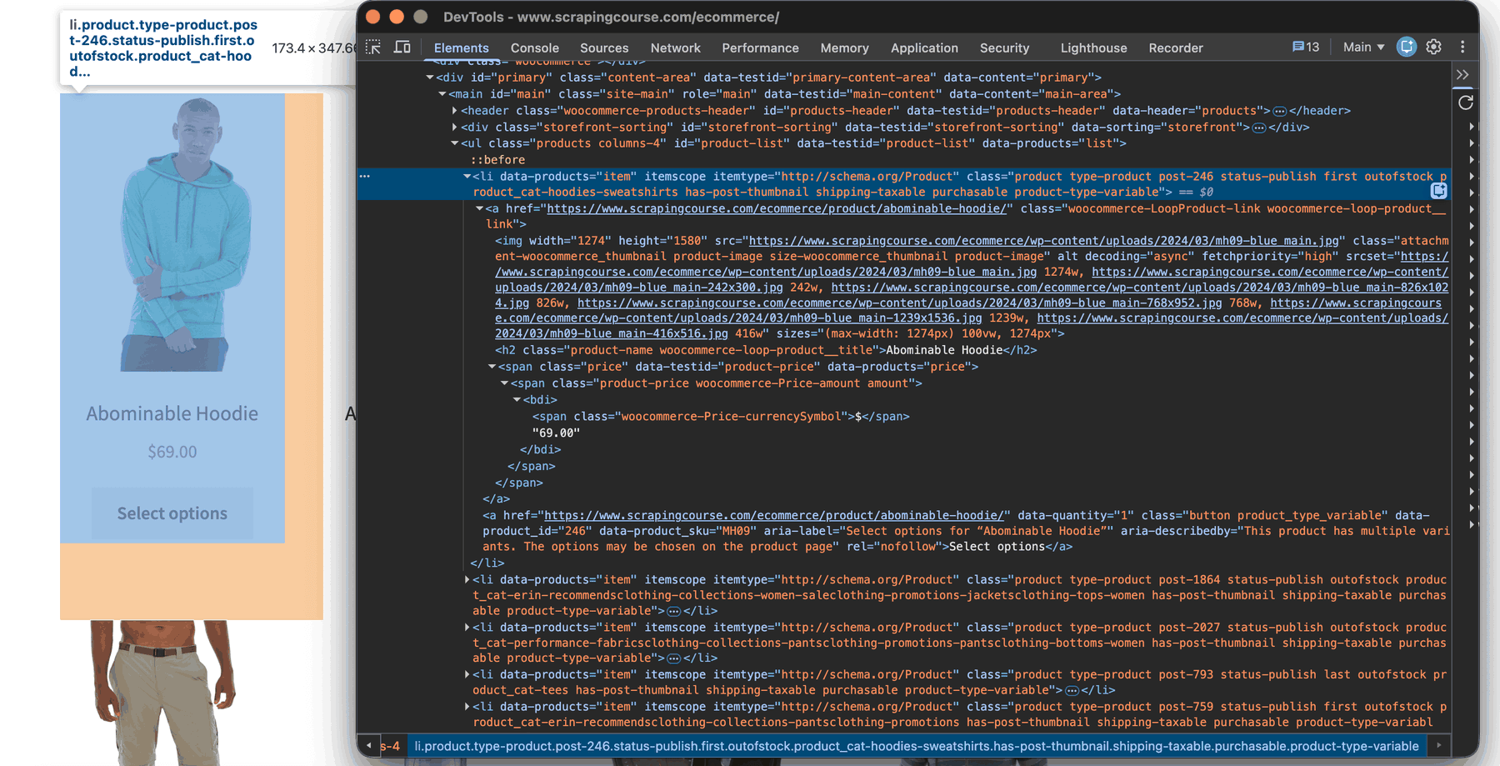1500x766 pixels.
Task: Click the refresh icon in sidebar
Action: pyautogui.click(x=1466, y=102)
